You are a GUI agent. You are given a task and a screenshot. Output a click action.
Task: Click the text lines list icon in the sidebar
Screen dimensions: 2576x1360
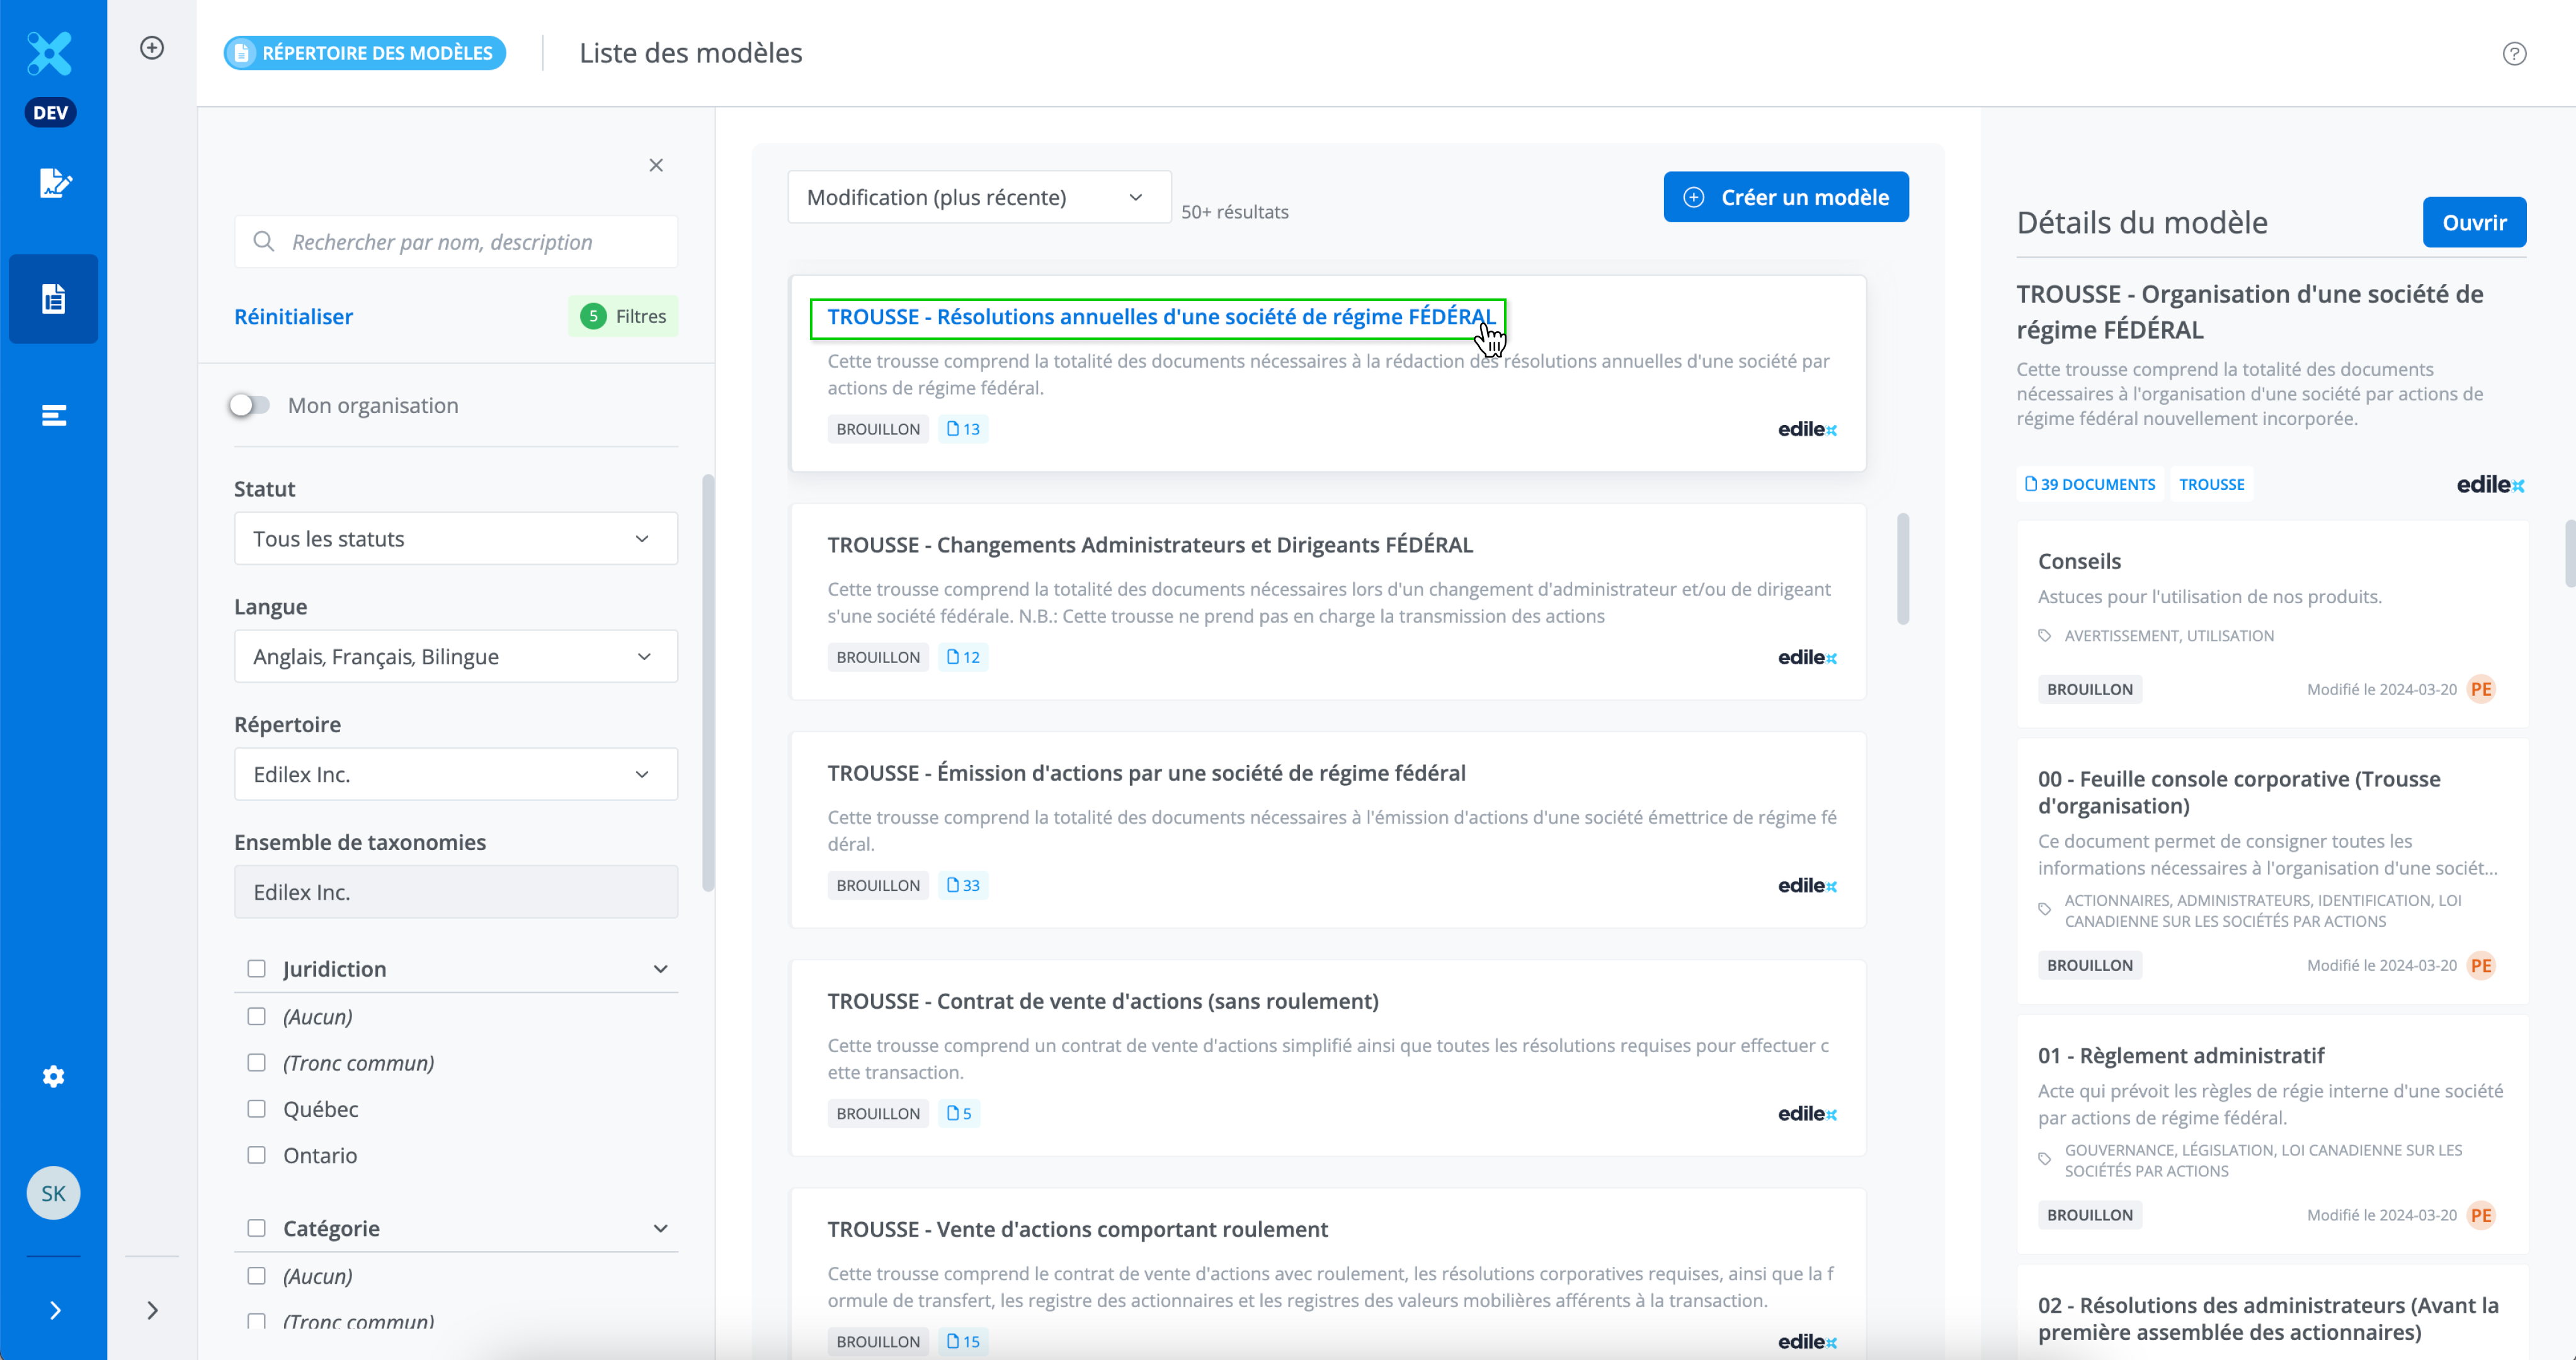pos(54,415)
